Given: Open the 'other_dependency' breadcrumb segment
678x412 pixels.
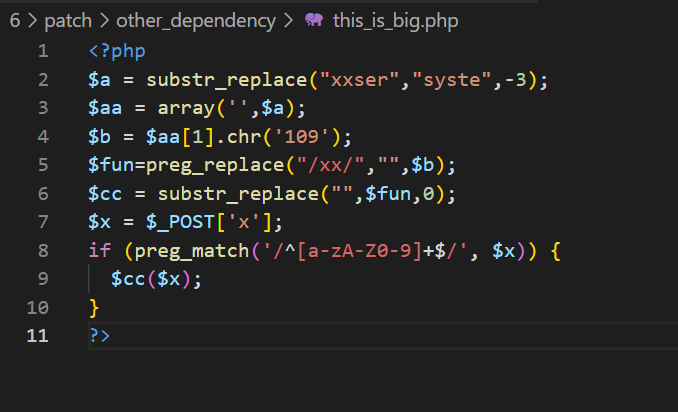Looking at the screenshot, I should pos(196,21).
